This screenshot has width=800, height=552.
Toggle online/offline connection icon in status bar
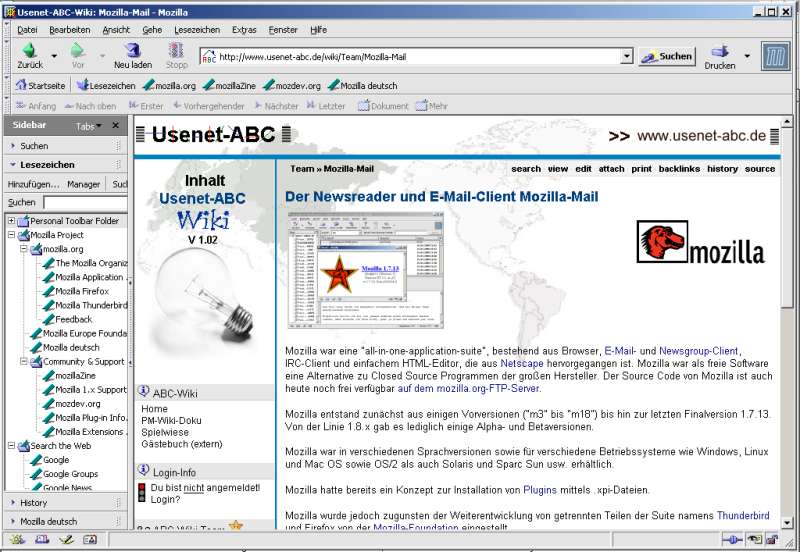click(732, 541)
